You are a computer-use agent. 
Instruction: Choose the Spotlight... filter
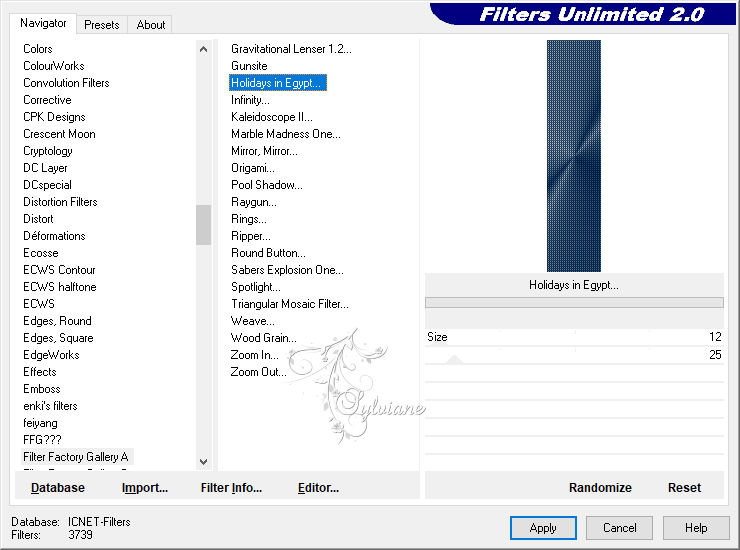click(255, 287)
